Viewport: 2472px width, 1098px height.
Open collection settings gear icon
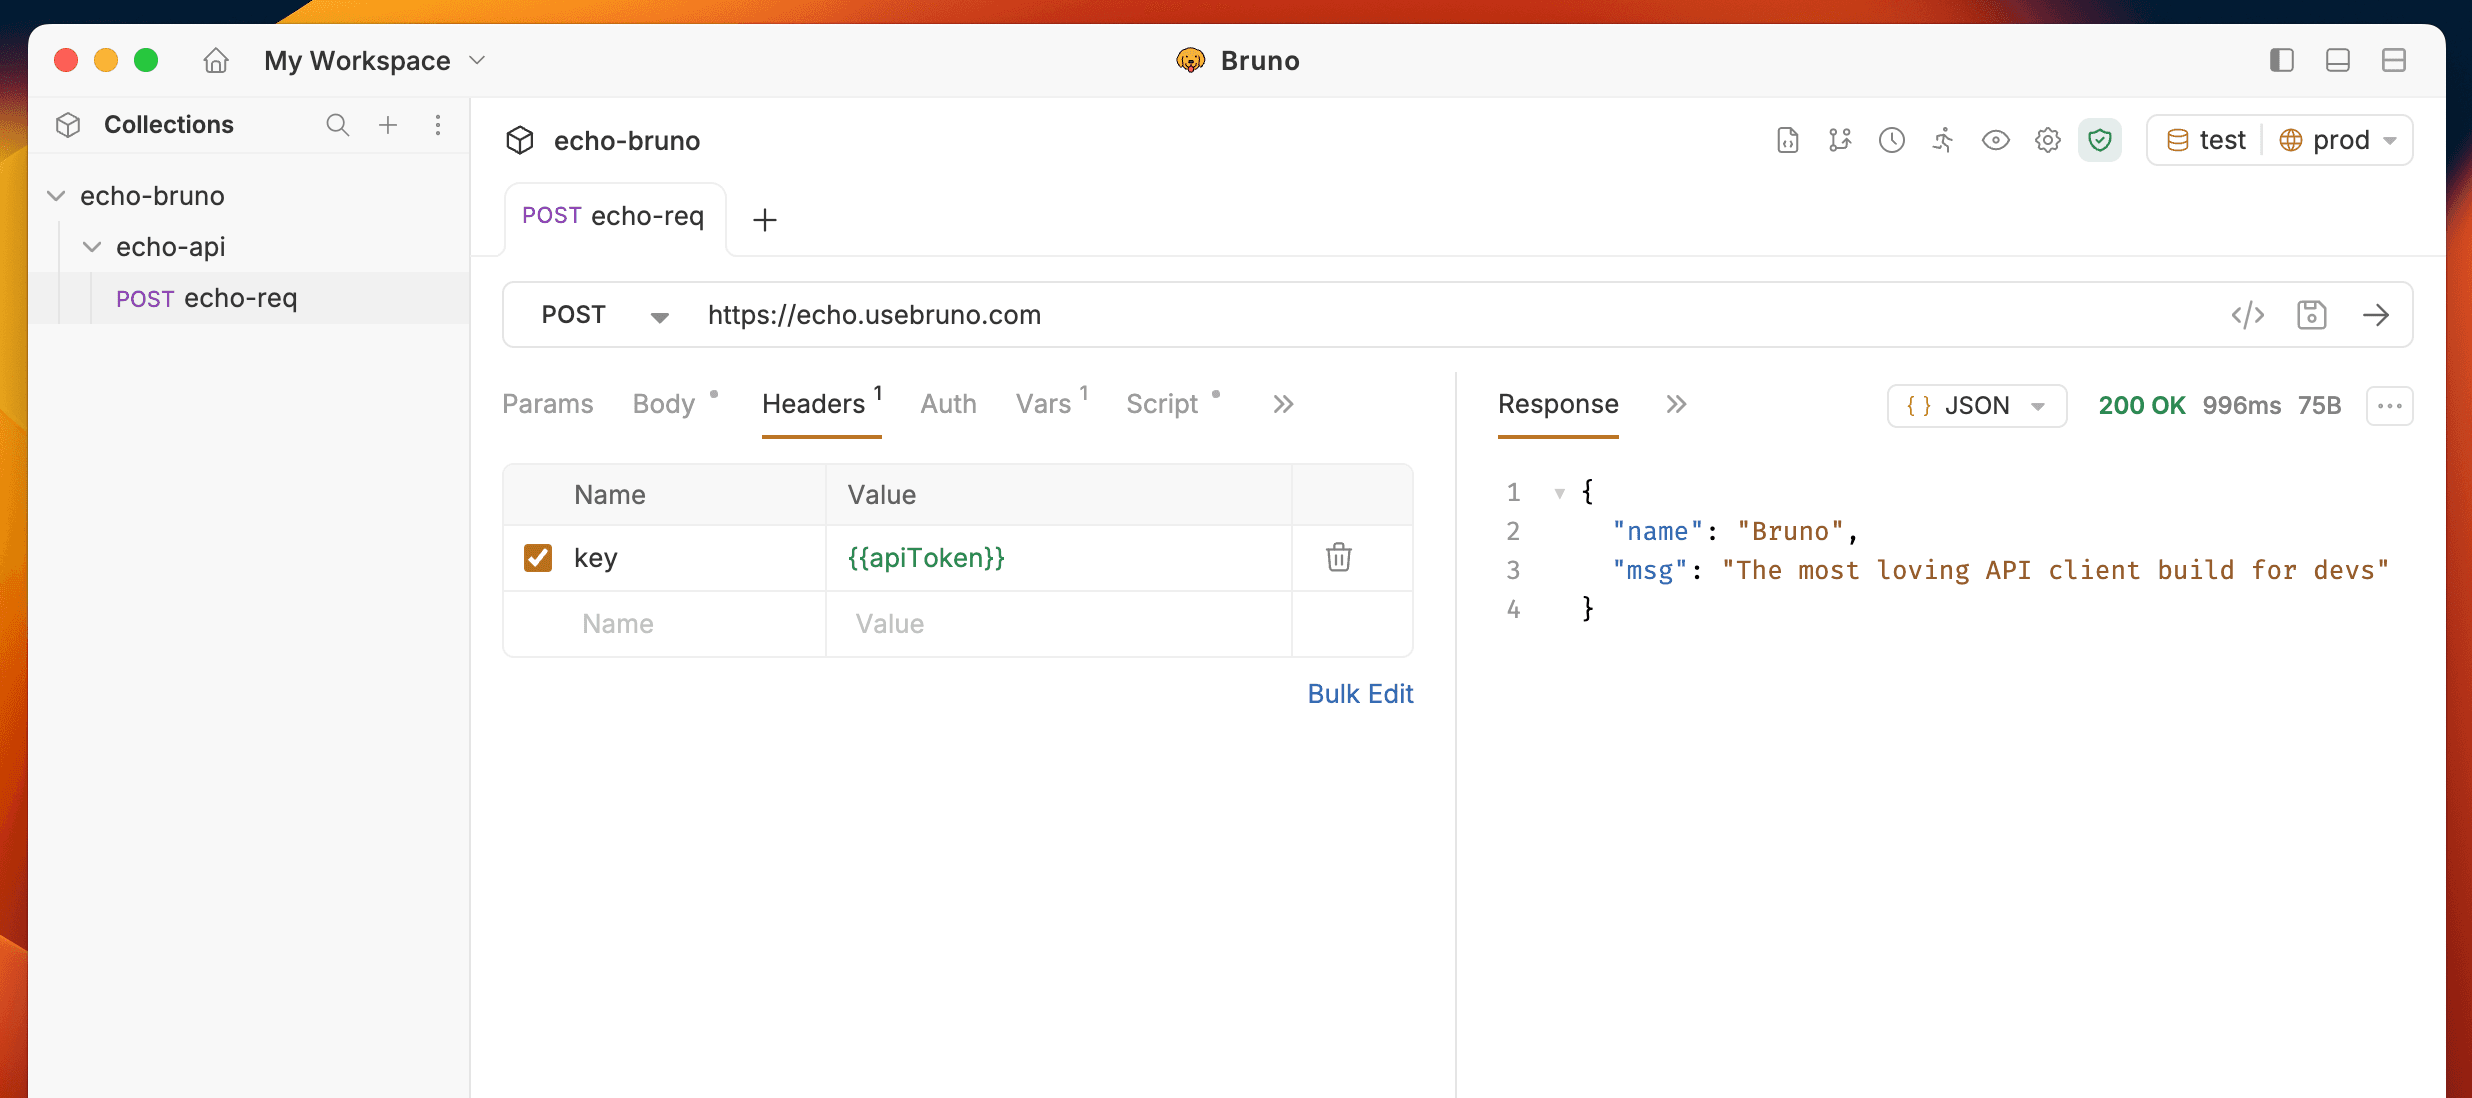coord(2047,140)
